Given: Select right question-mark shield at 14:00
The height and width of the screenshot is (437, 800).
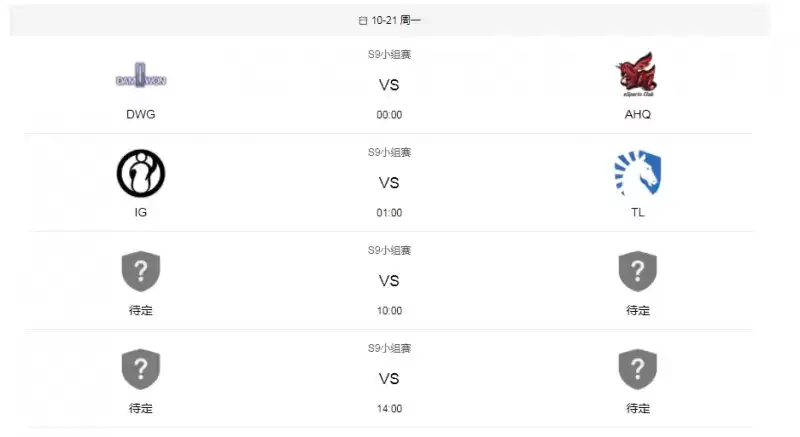Looking at the screenshot, I should (637, 369).
